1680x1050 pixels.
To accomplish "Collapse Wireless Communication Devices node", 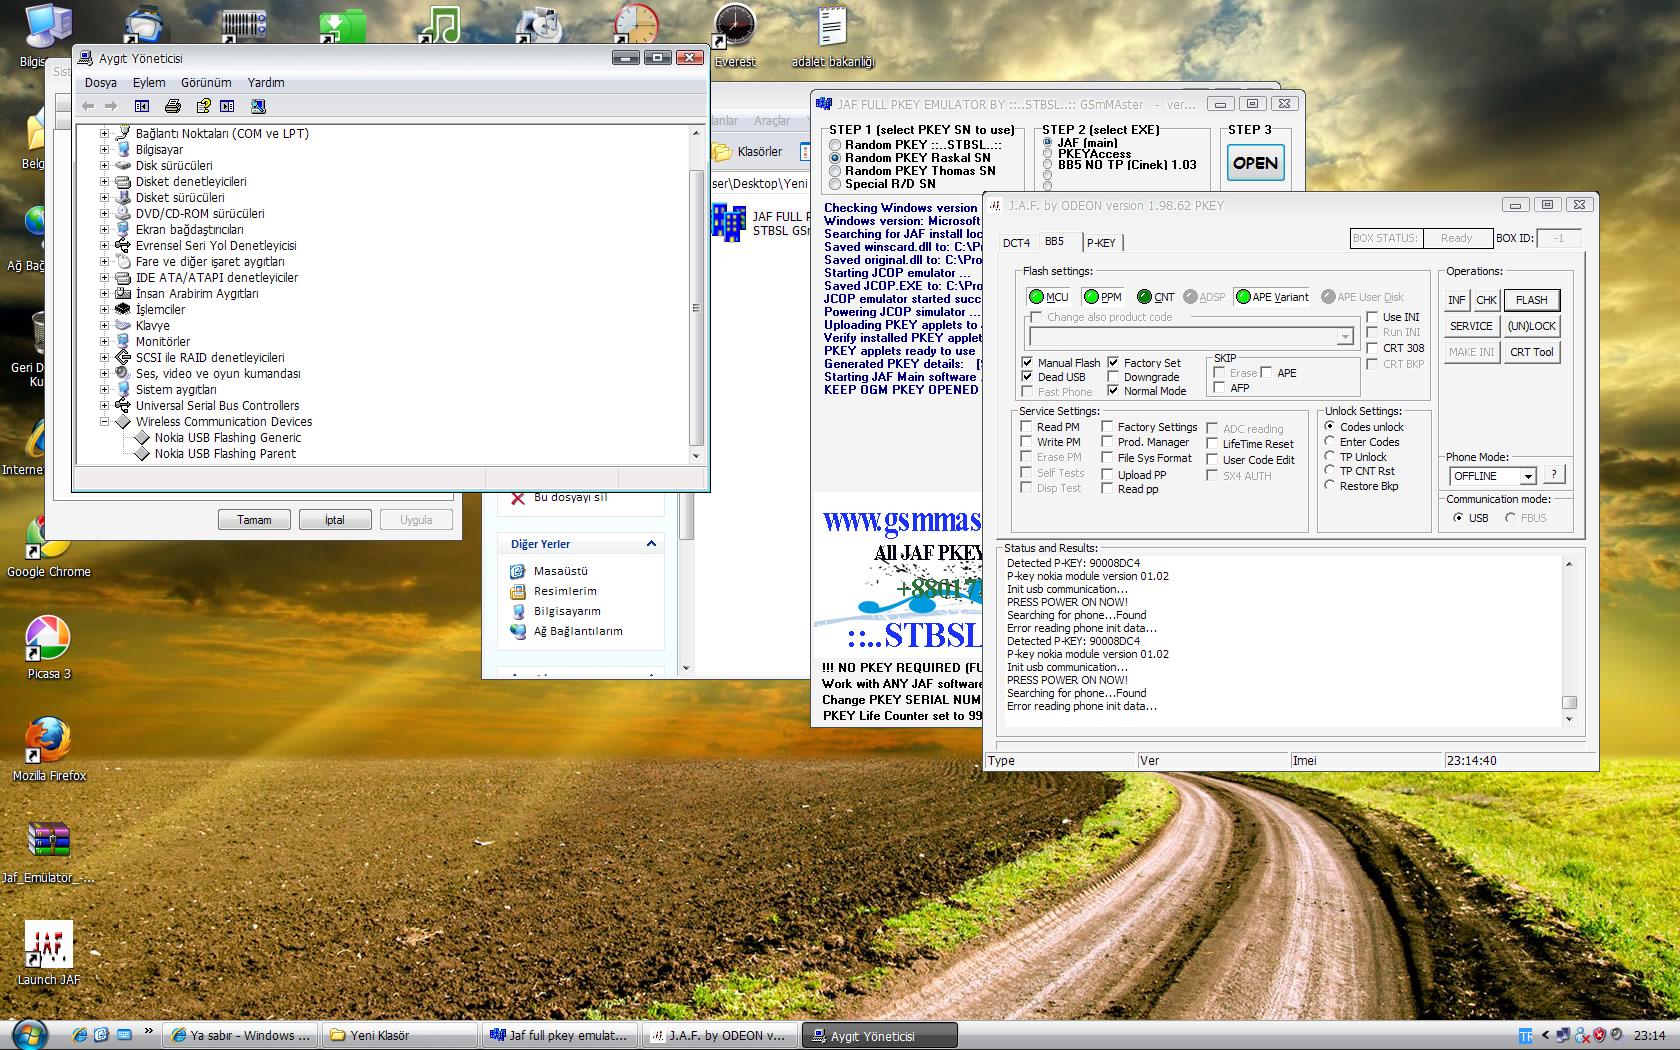I will (x=104, y=421).
